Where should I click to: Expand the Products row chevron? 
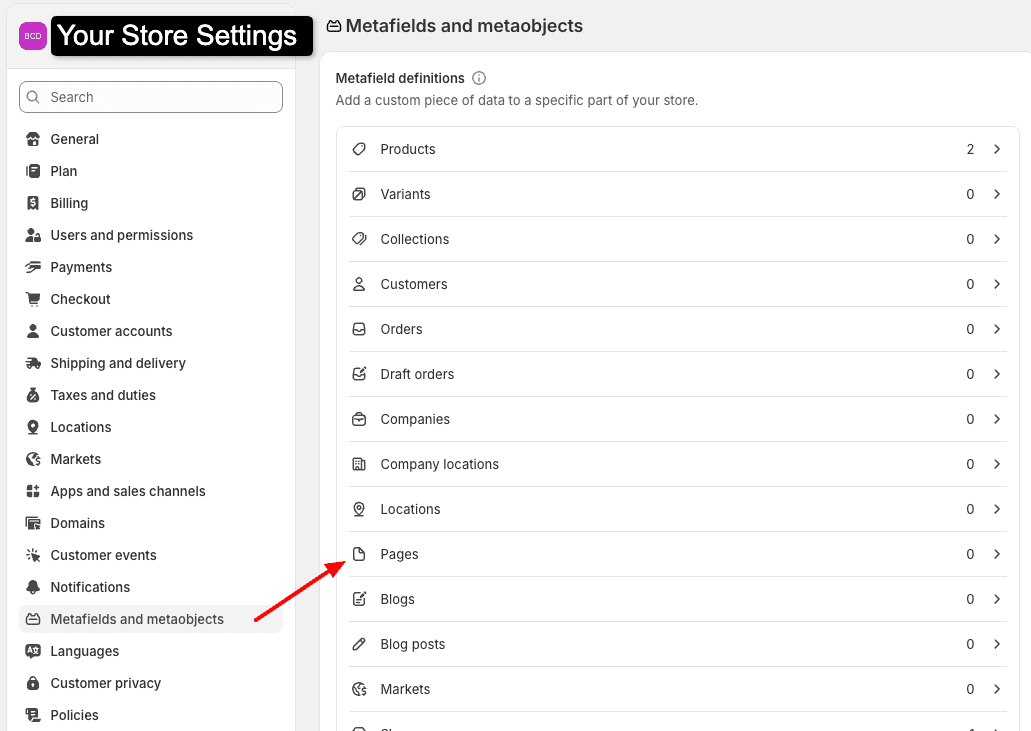[x=997, y=149]
